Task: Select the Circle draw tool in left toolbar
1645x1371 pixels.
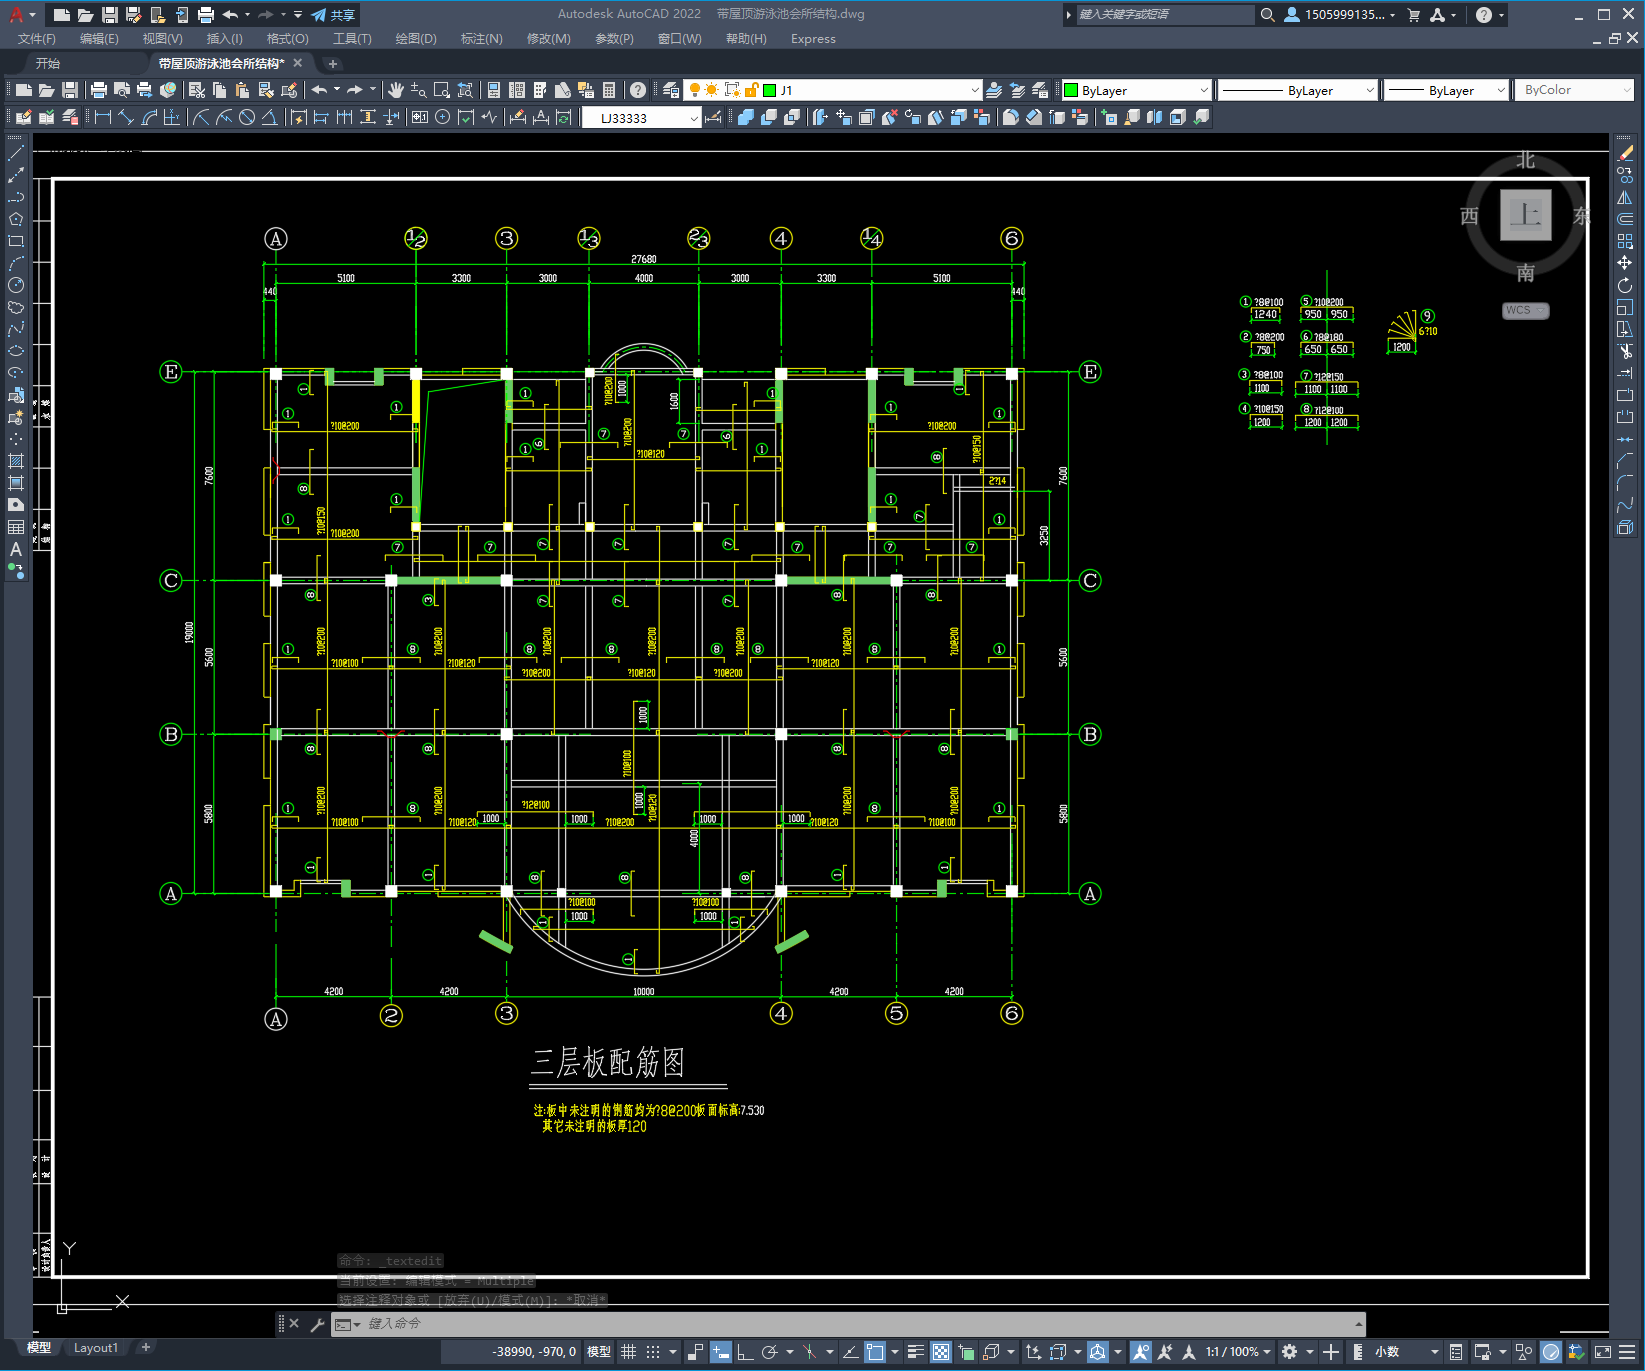Action: pyautogui.click(x=16, y=285)
